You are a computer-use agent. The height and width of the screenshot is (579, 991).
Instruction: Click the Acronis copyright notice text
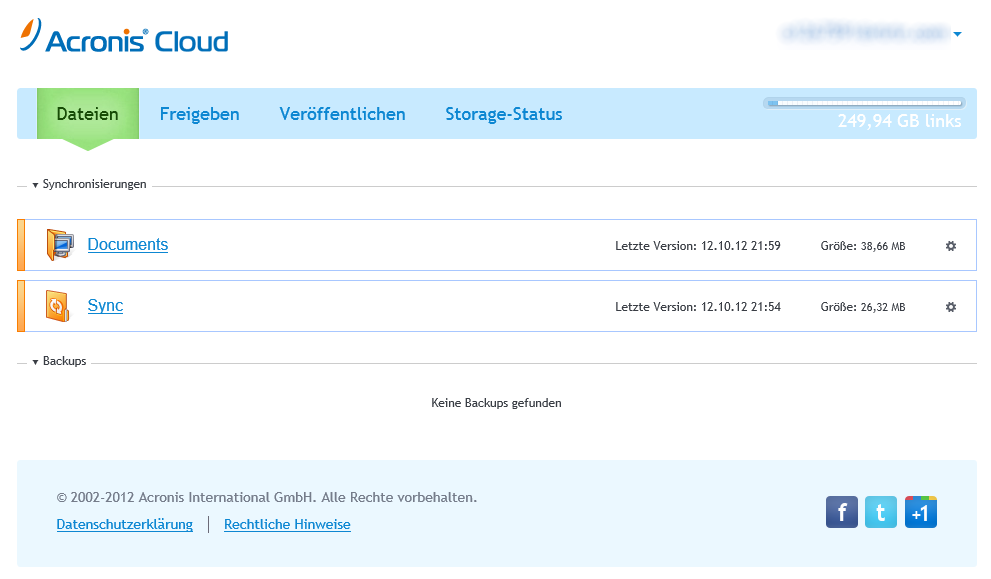267,497
